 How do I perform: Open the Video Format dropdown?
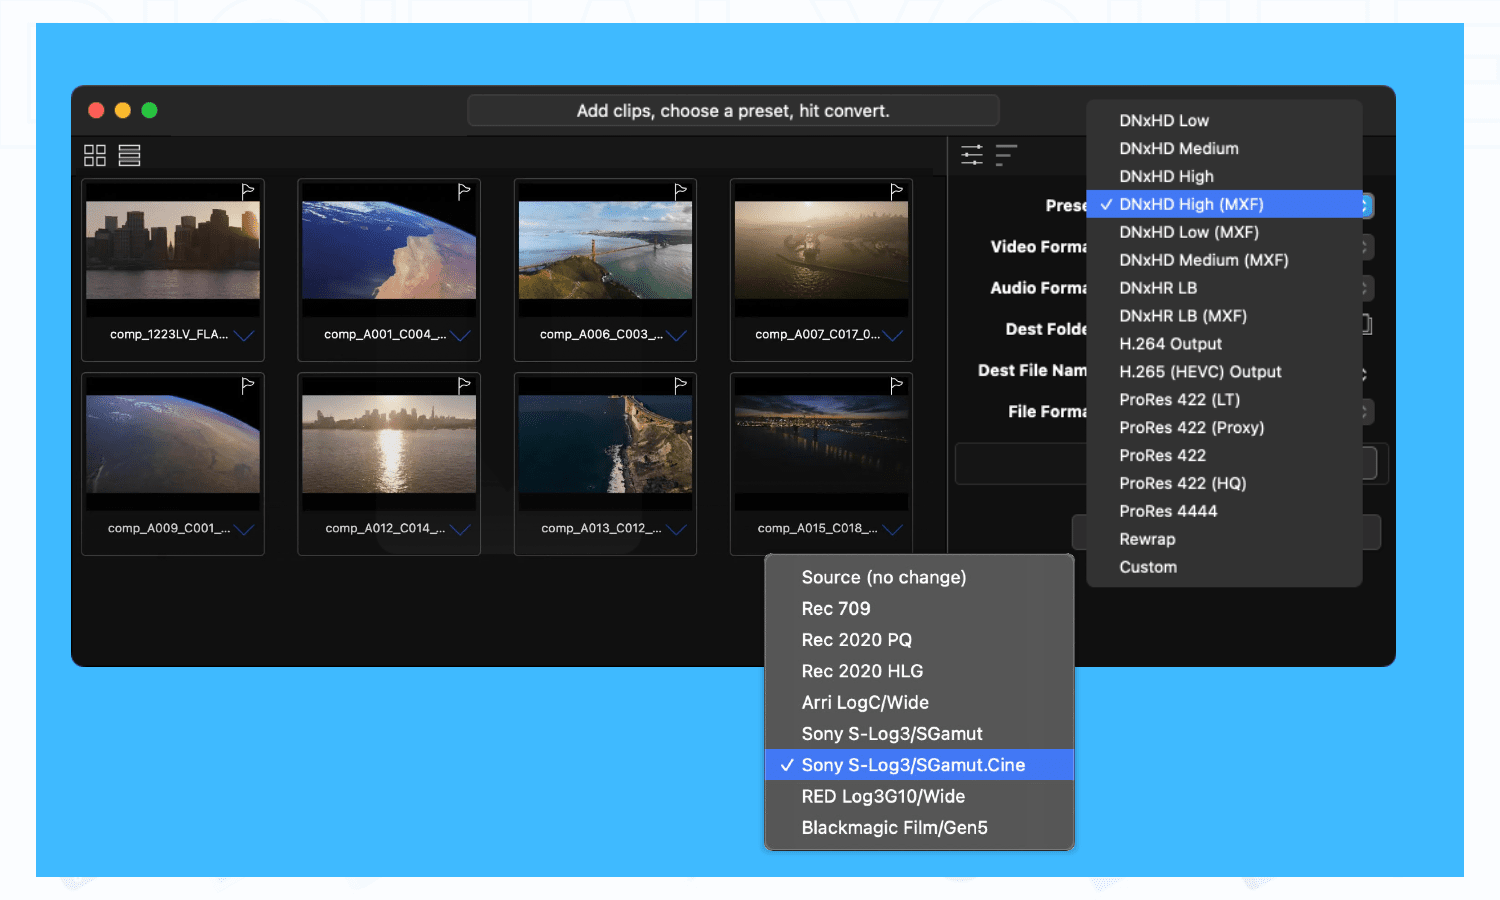tap(1368, 246)
